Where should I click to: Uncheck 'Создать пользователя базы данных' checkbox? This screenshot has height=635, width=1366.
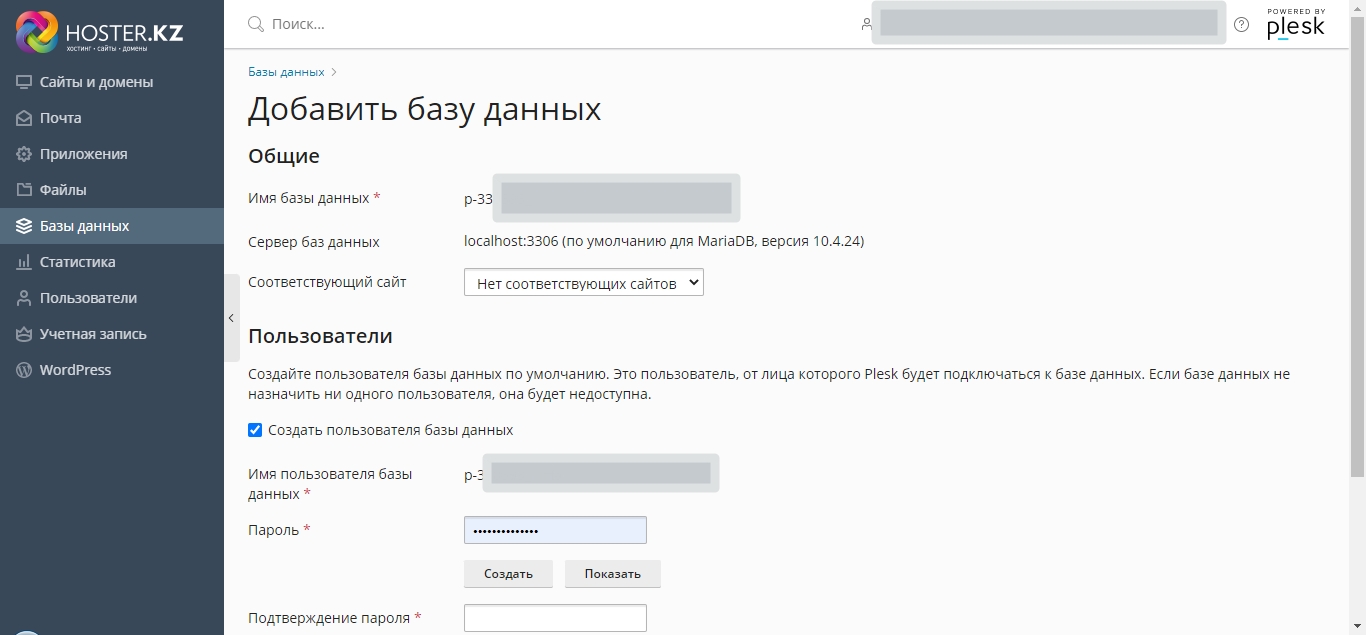coord(255,430)
